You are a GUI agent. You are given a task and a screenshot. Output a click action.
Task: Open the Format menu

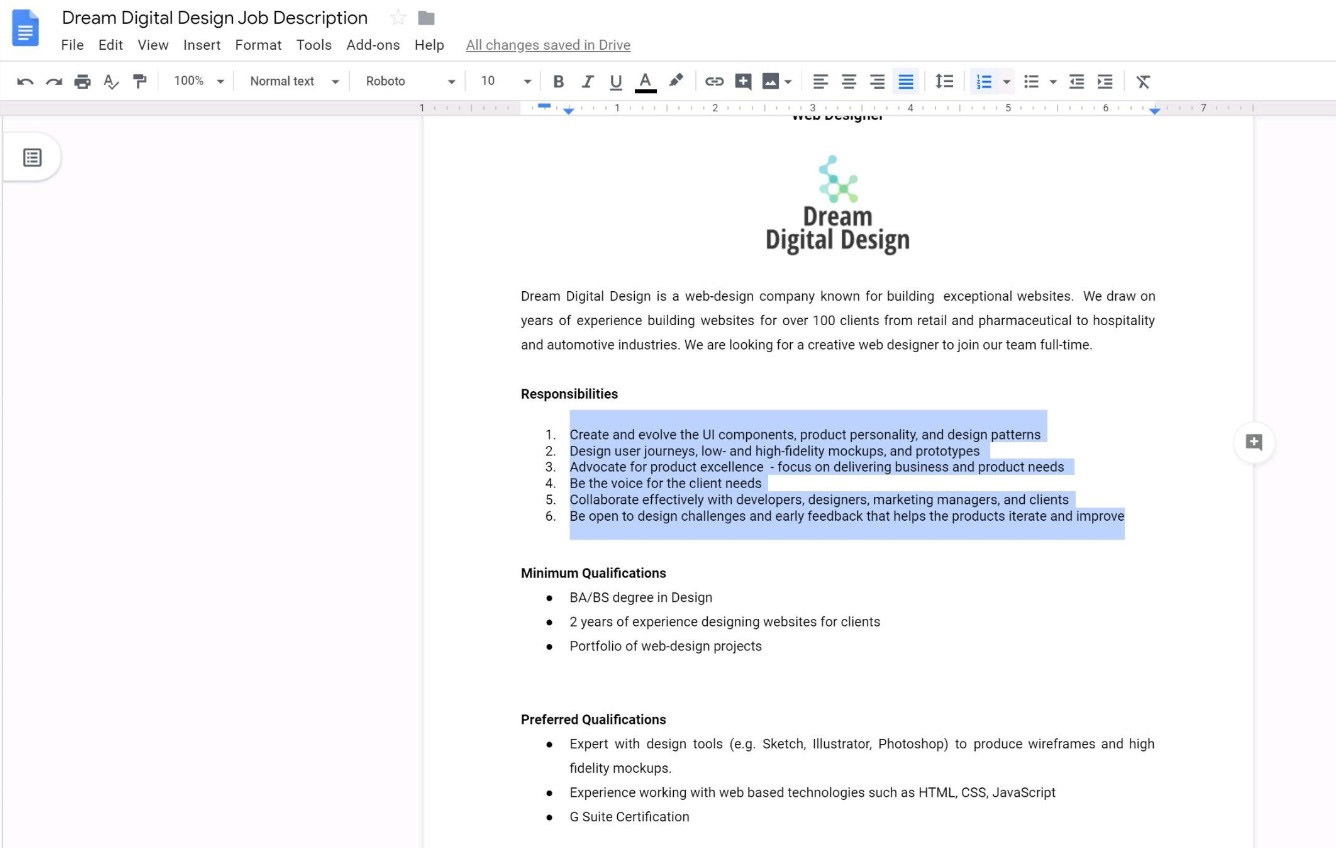pyautogui.click(x=259, y=45)
